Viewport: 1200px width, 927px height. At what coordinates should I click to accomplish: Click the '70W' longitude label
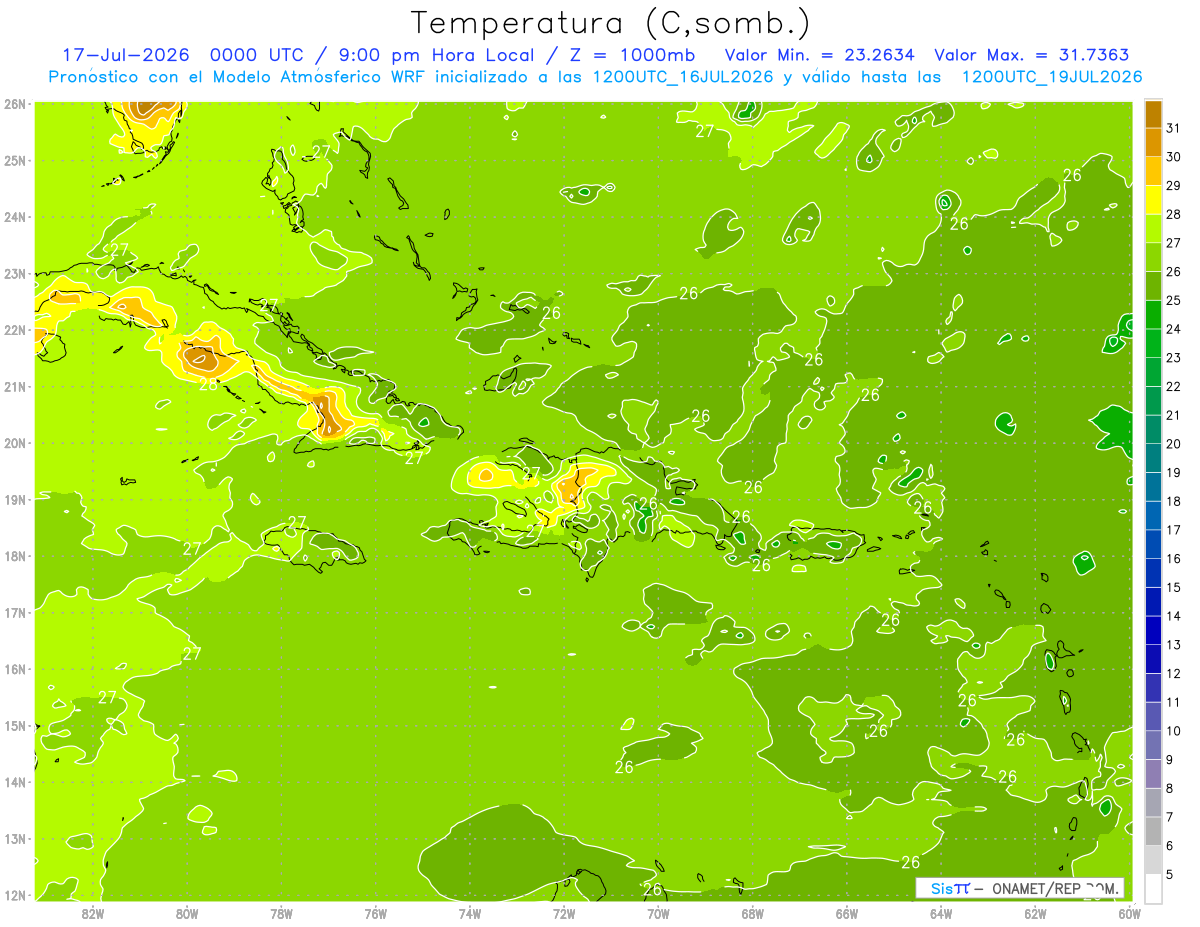click(x=658, y=913)
